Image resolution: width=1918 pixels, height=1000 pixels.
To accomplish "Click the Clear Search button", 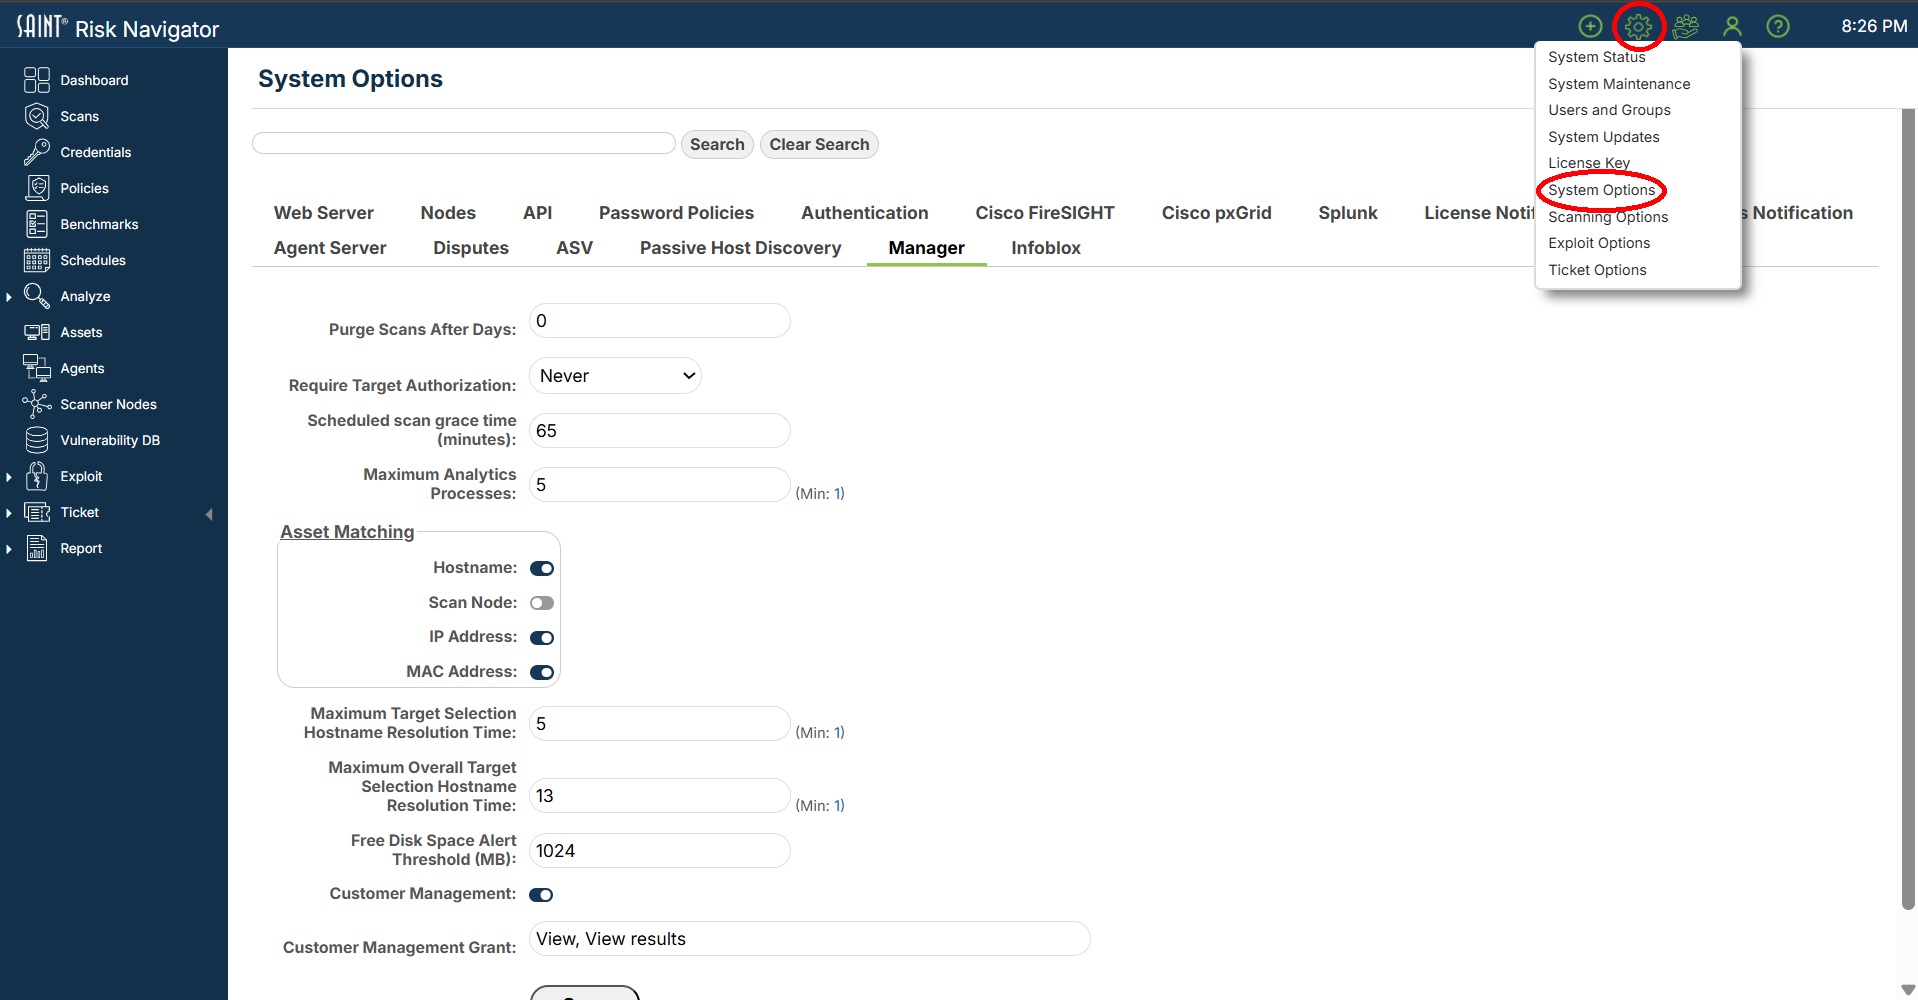I will [819, 144].
